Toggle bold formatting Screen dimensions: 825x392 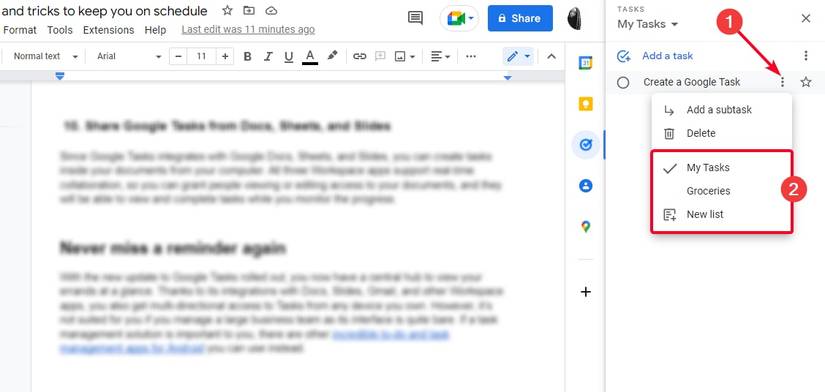(x=248, y=56)
